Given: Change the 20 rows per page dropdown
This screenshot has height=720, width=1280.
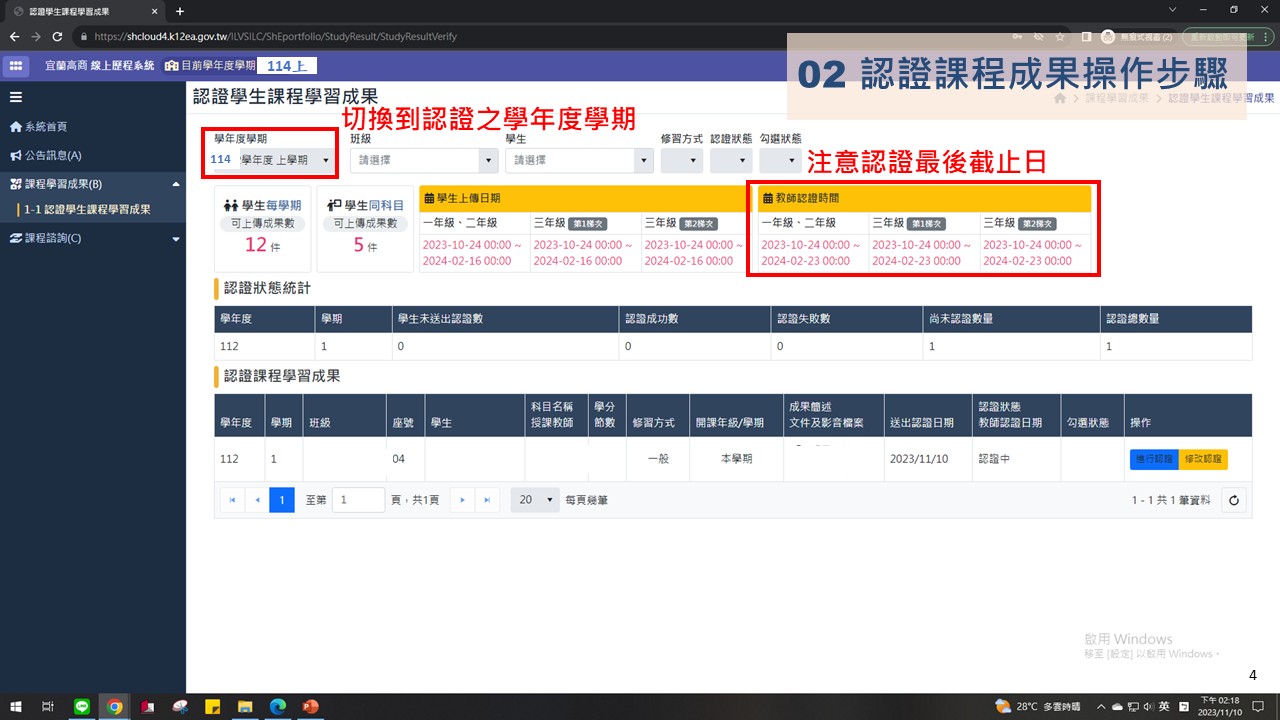Looking at the screenshot, I should (535, 500).
